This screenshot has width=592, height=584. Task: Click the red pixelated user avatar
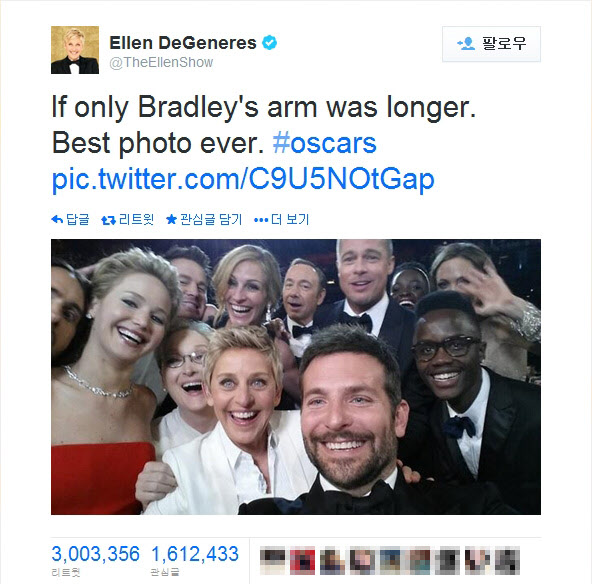(302, 561)
